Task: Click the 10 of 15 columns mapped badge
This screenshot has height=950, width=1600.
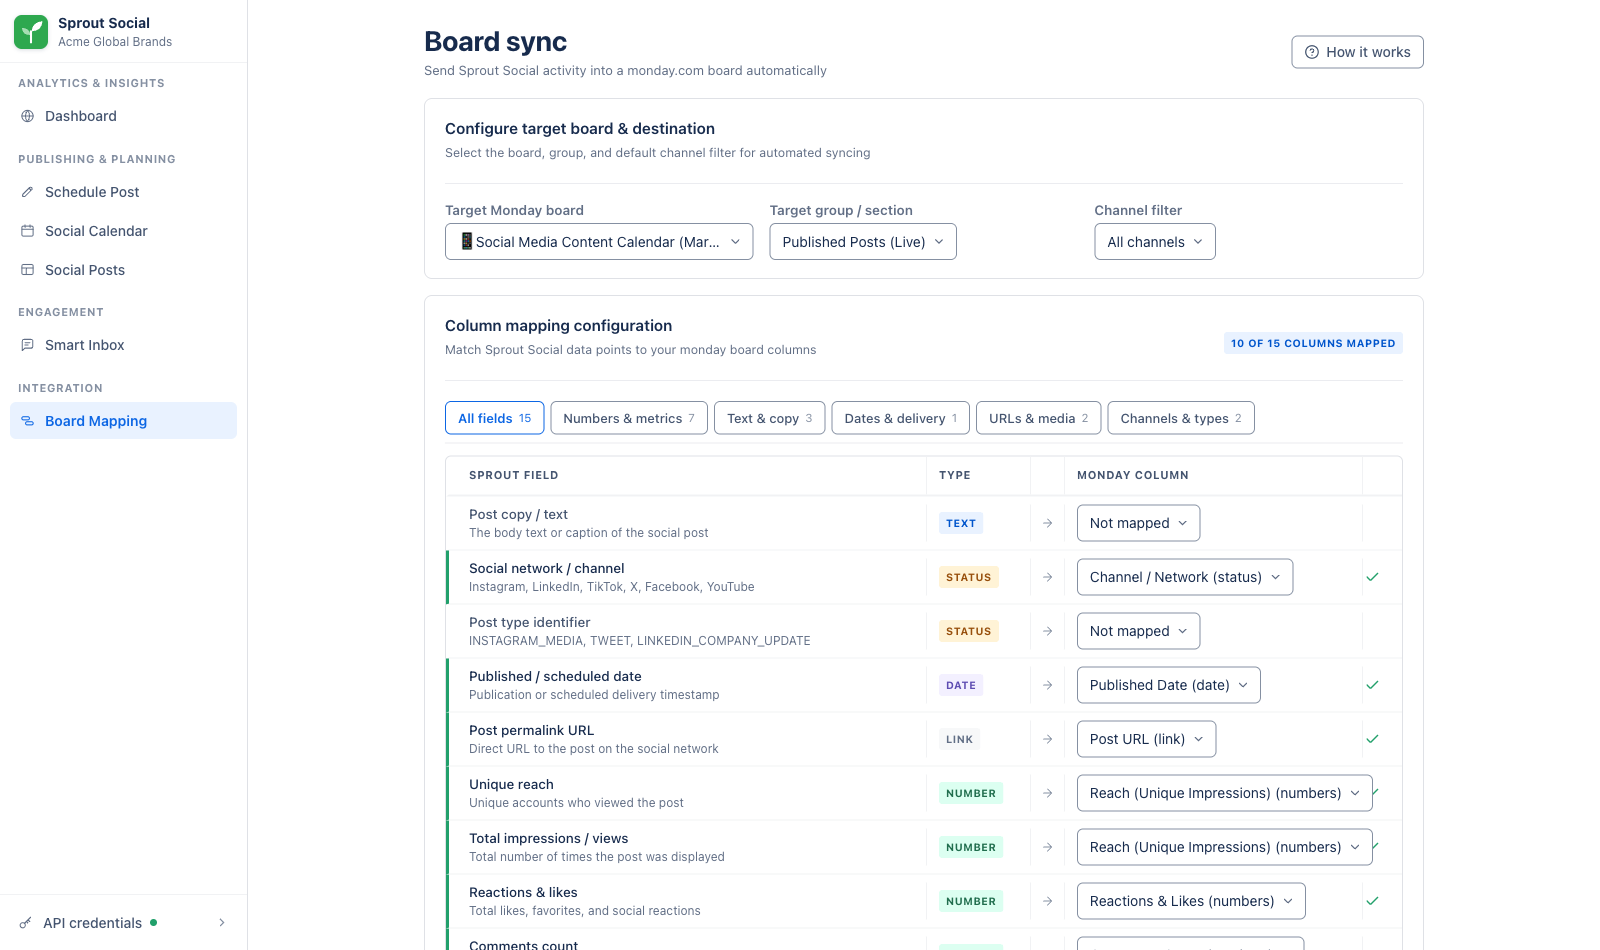Action: pos(1313,343)
